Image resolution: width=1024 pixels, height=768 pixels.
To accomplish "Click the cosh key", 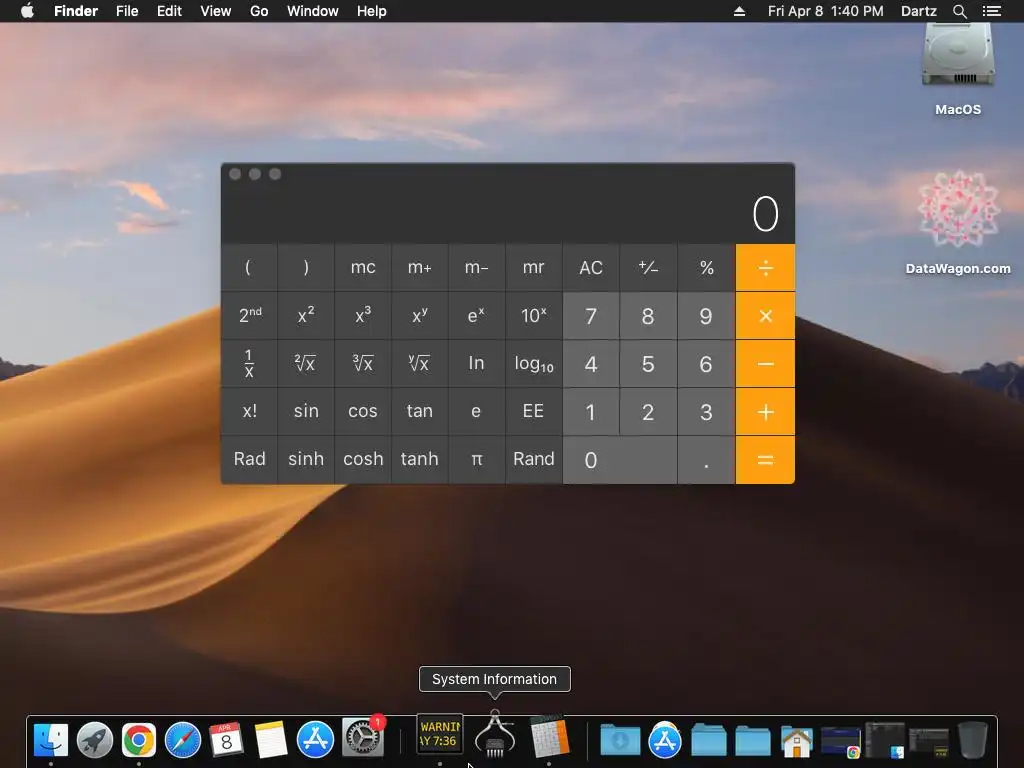I will [363, 459].
